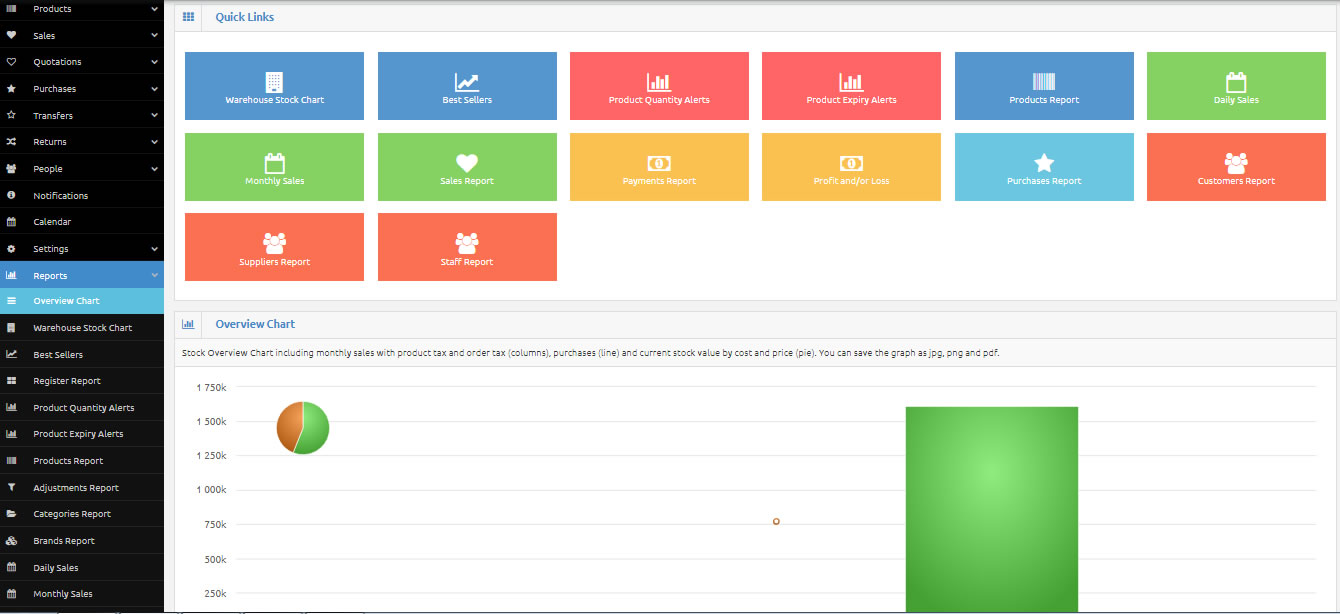Open the Product Quantity Alerts tile
Image resolution: width=1340 pixels, height=614 pixels.
pos(659,87)
